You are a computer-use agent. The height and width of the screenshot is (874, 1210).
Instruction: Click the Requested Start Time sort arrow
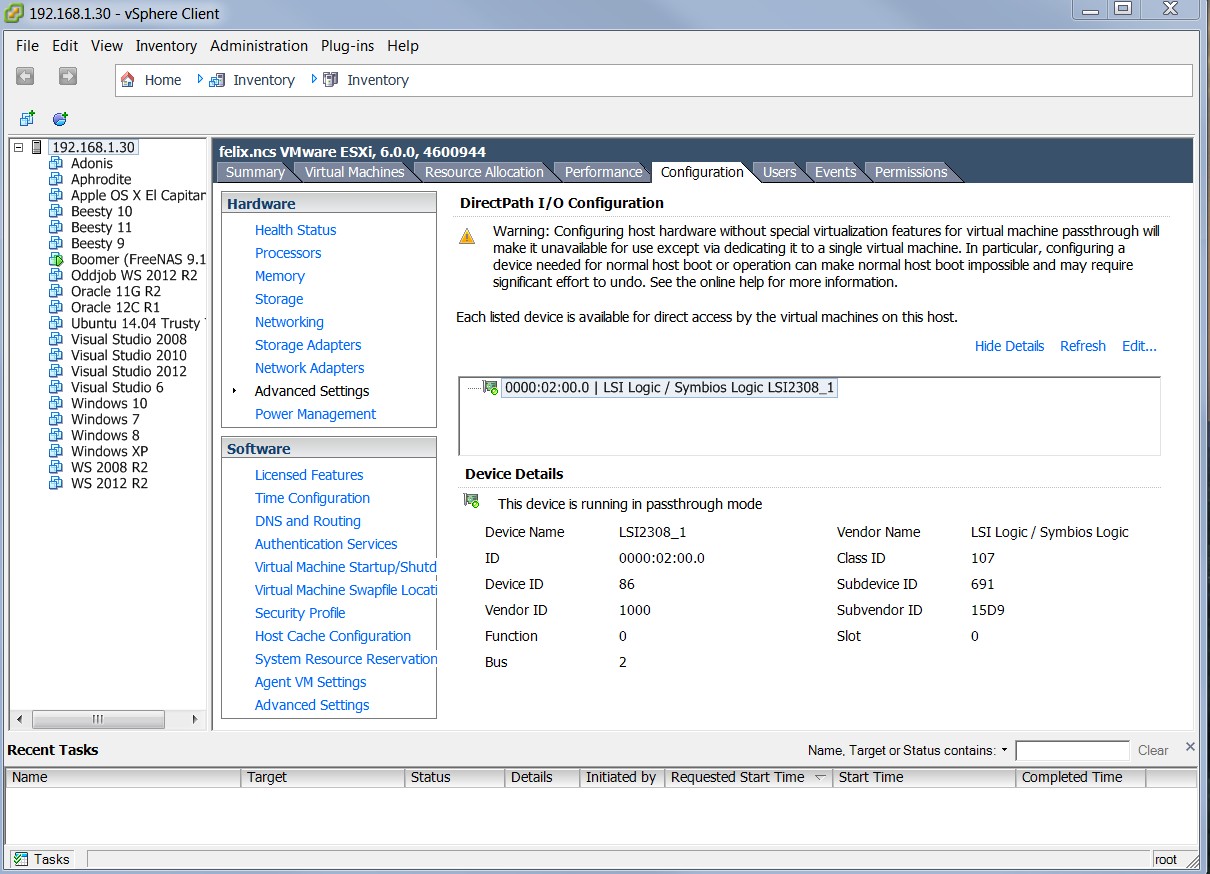[820, 777]
